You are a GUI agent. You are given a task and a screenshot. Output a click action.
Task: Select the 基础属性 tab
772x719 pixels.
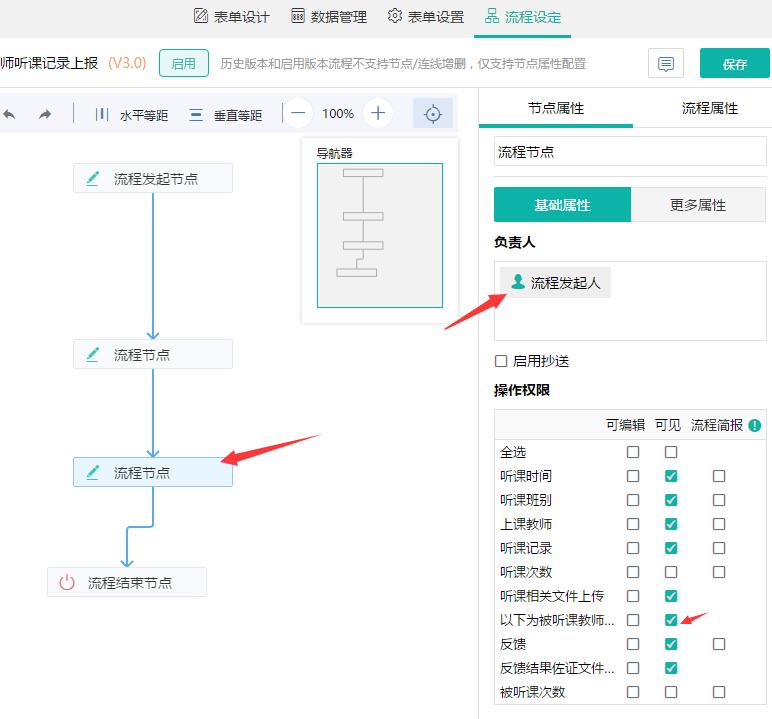562,204
